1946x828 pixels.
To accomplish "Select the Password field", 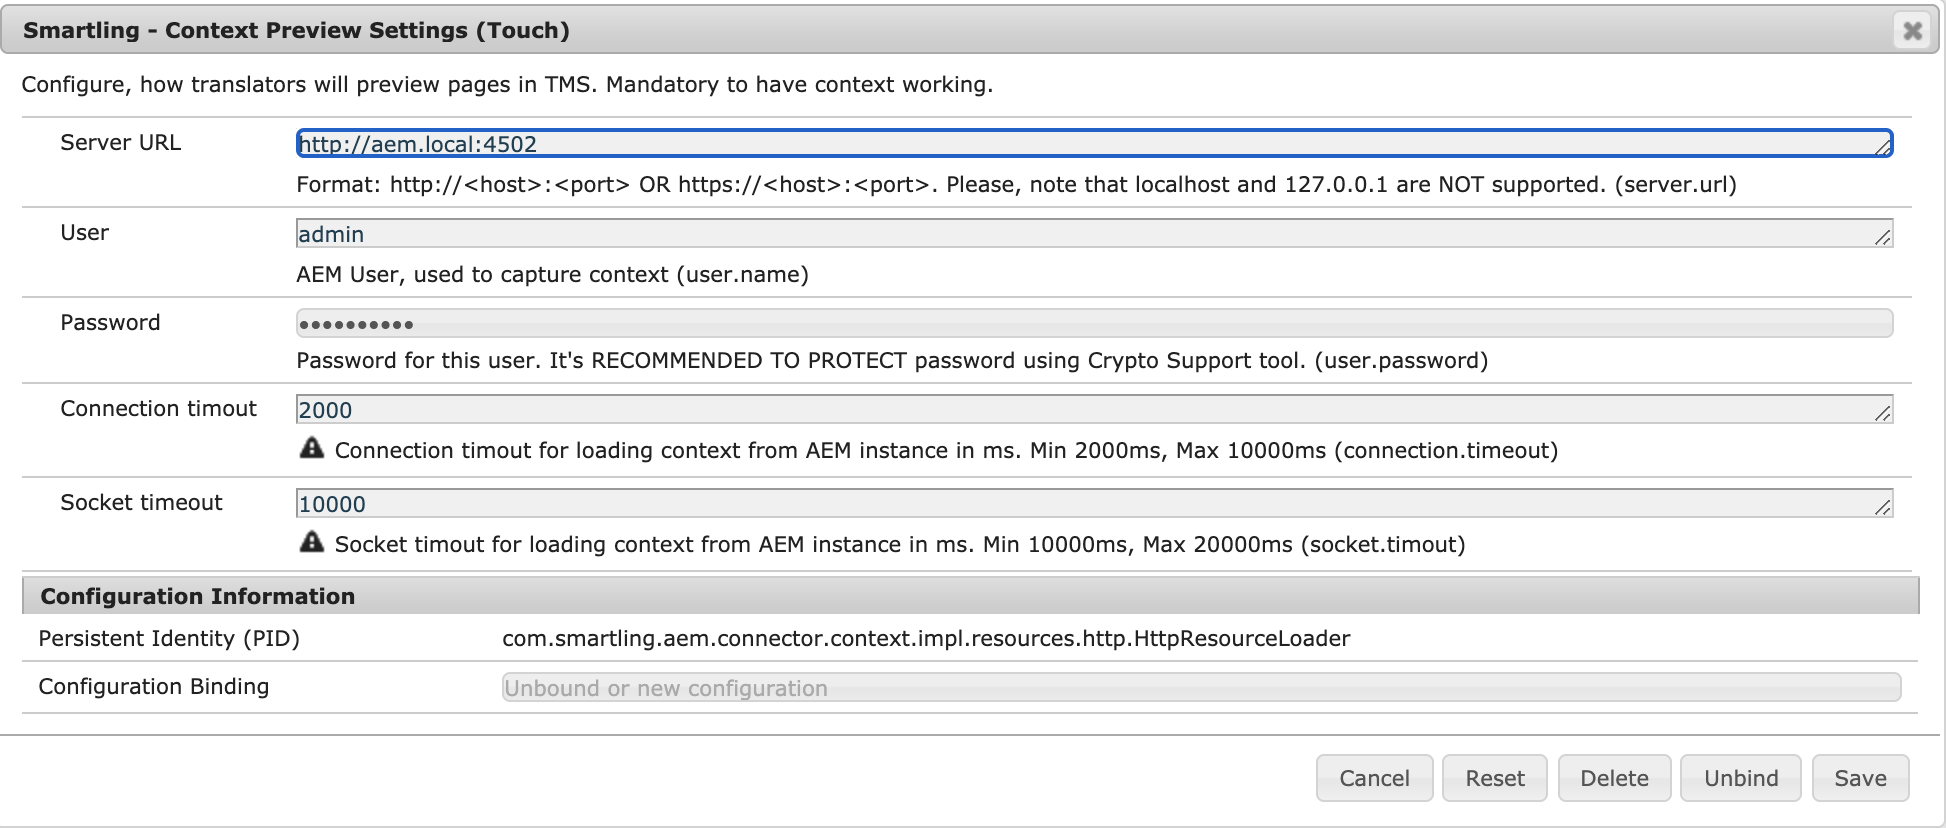I will [x=1094, y=323].
